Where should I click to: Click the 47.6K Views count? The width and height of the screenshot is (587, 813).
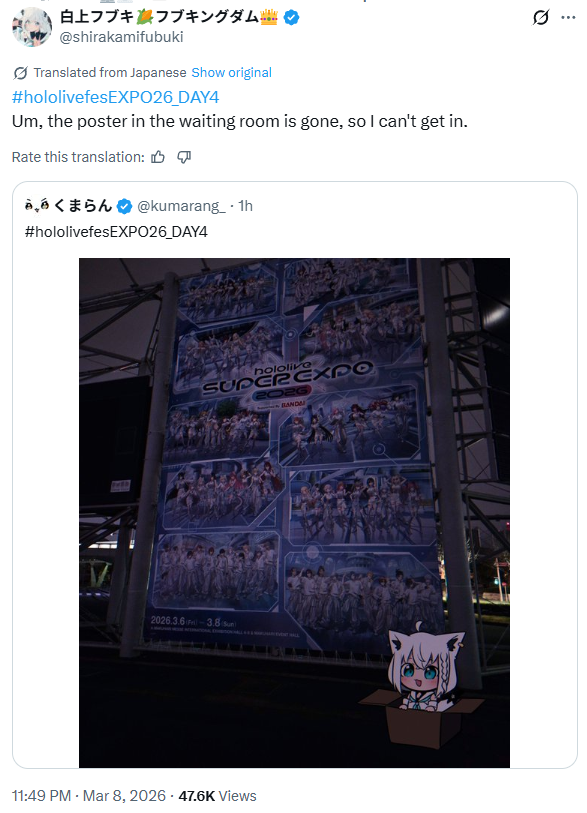(217, 796)
